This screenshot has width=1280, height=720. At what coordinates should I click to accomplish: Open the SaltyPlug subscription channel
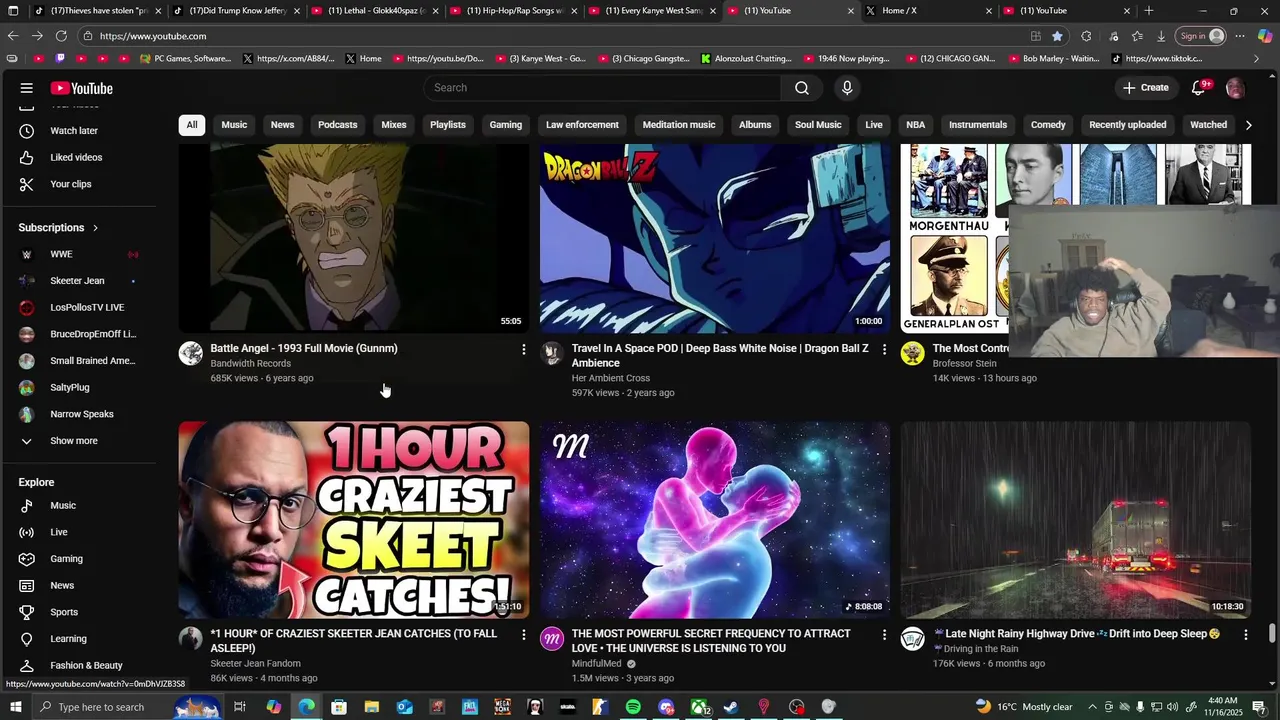[x=70, y=388]
